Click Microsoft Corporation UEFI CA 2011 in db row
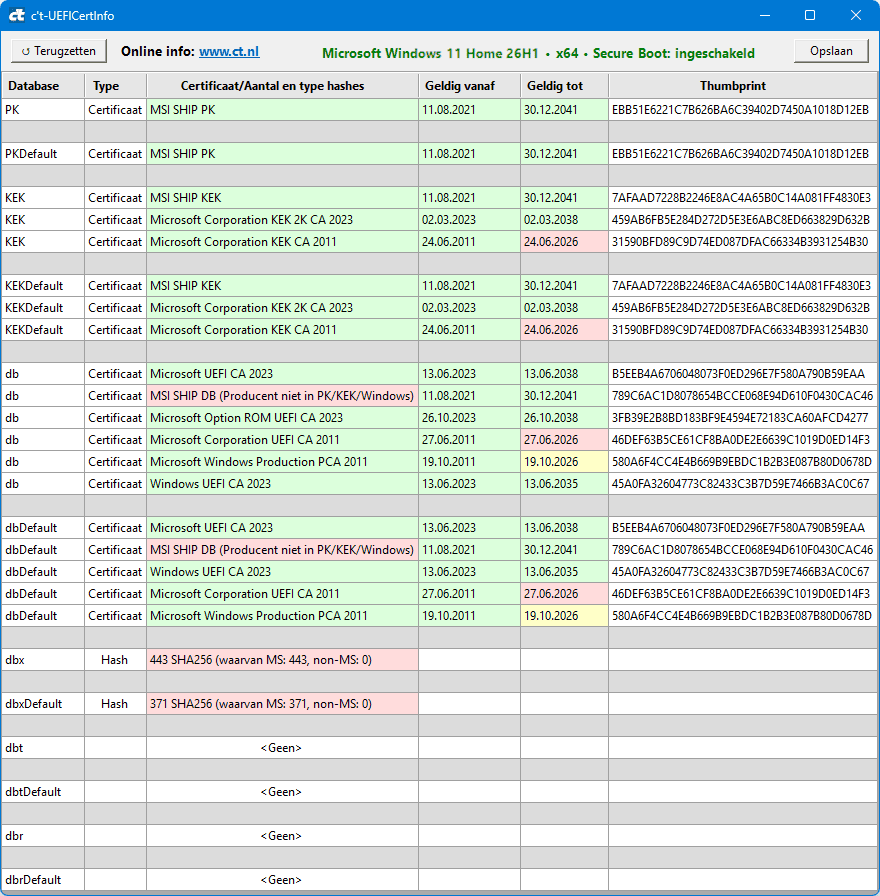Image resolution: width=880 pixels, height=896 pixels. tap(282, 440)
